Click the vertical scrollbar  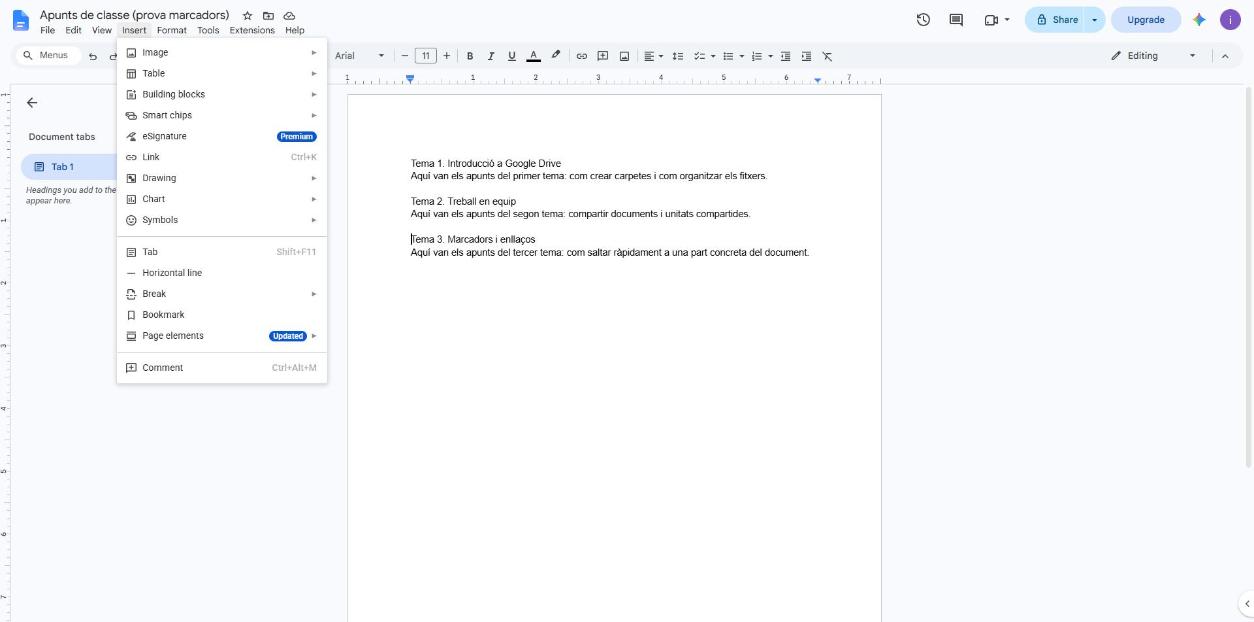1247,276
